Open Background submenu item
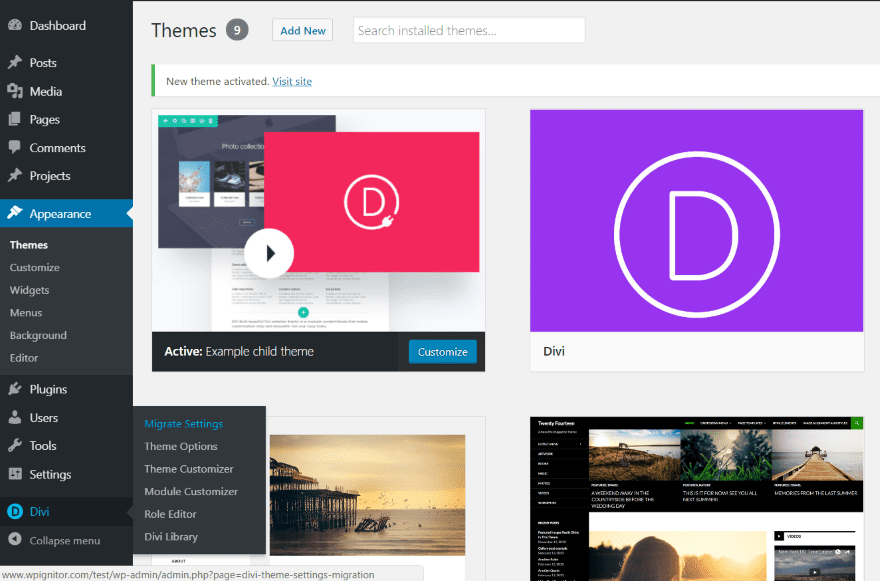The width and height of the screenshot is (880, 581). [x=38, y=335]
